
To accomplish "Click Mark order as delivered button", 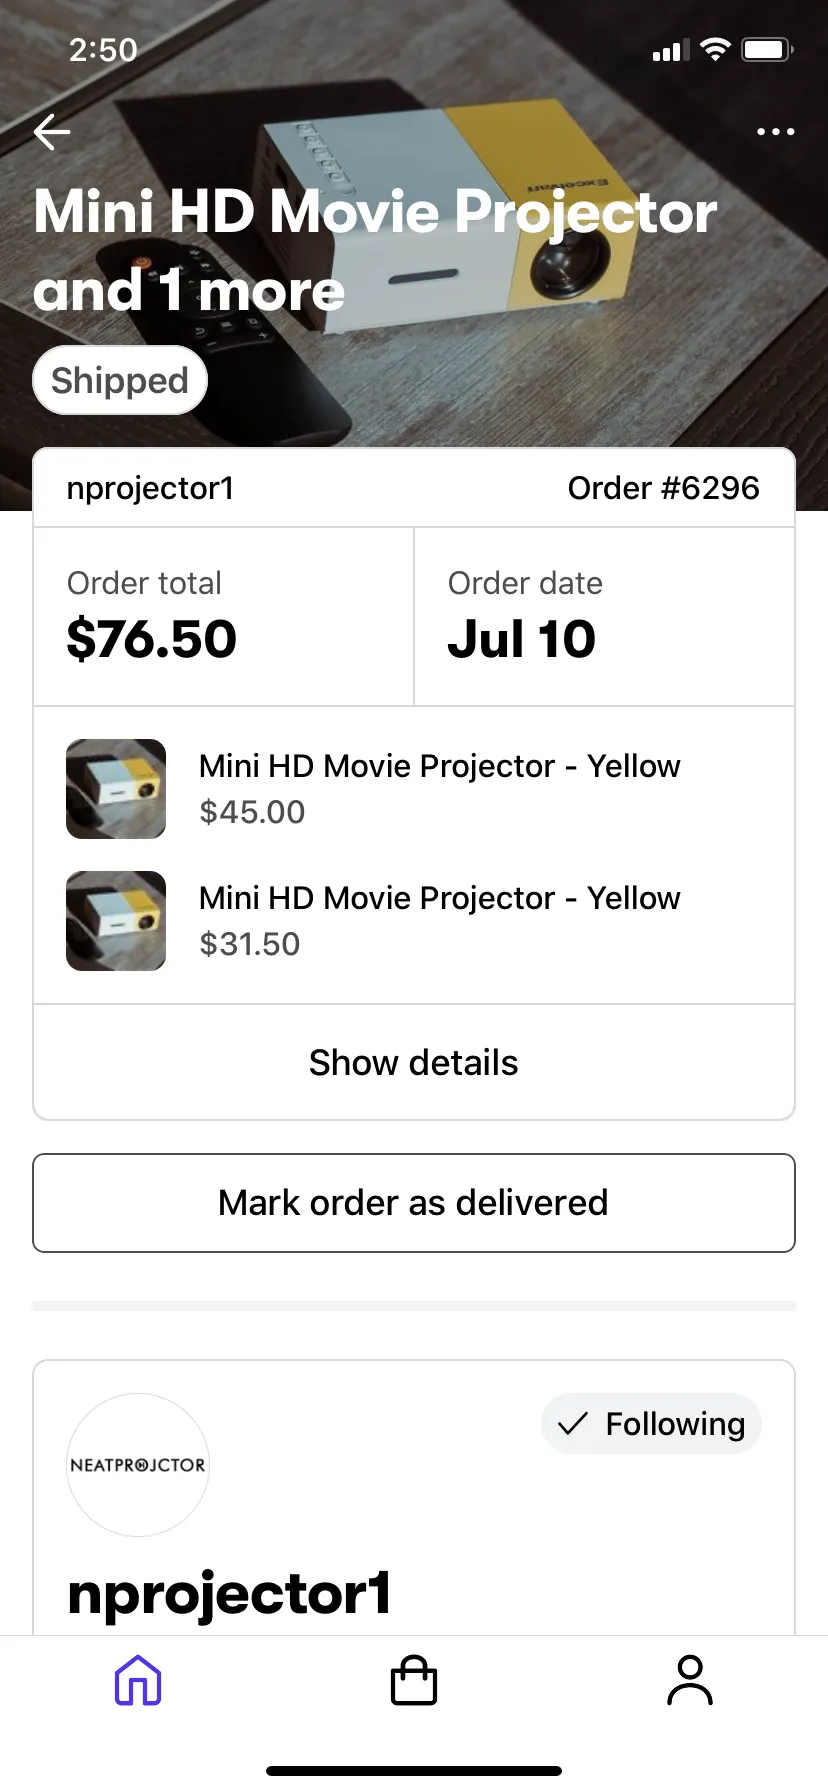I will (414, 1203).
